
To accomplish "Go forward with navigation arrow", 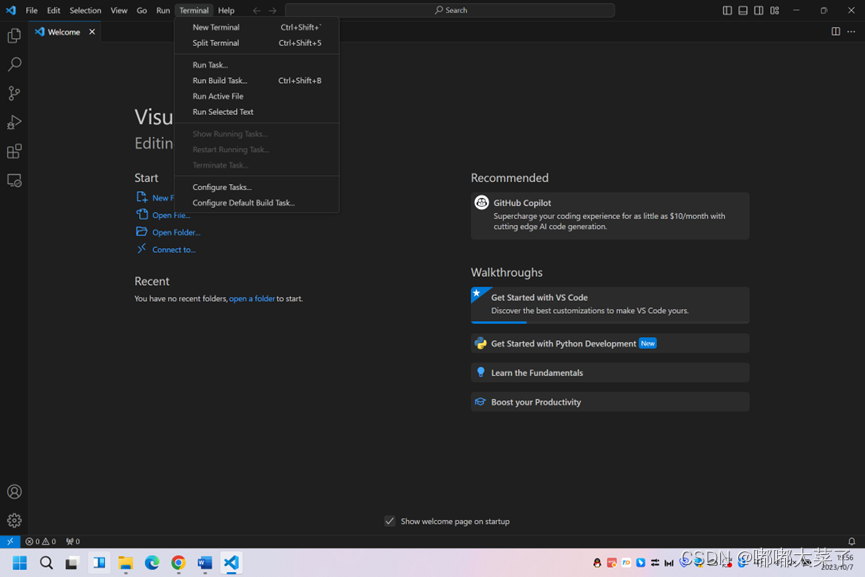I will pos(273,10).
